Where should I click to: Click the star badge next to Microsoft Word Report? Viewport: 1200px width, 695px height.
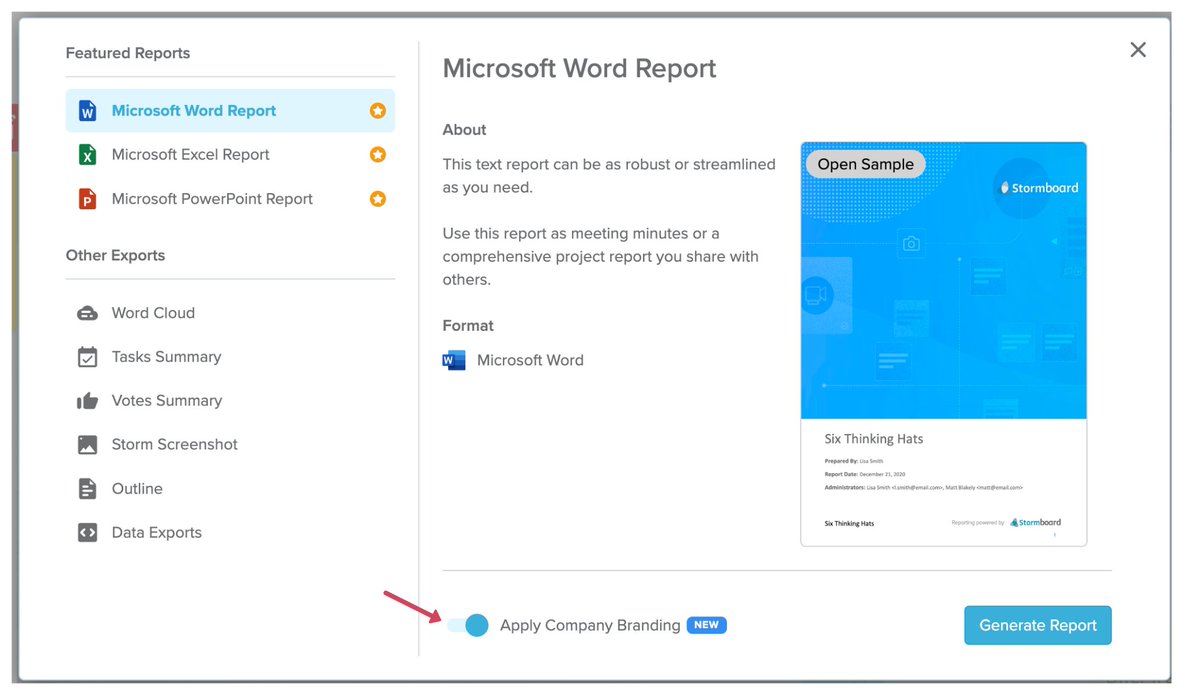(x=377, y=110)
